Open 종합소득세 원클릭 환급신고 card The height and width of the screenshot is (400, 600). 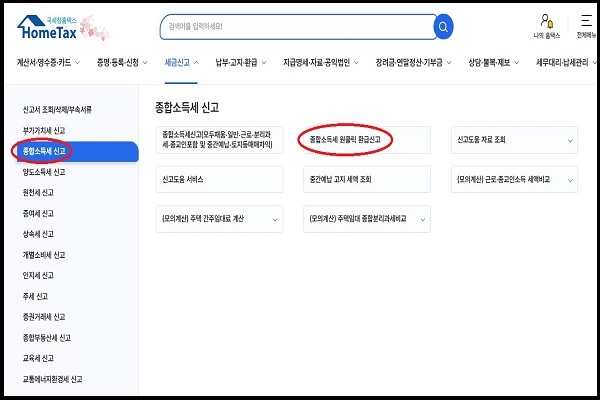(x=367, y=140)
